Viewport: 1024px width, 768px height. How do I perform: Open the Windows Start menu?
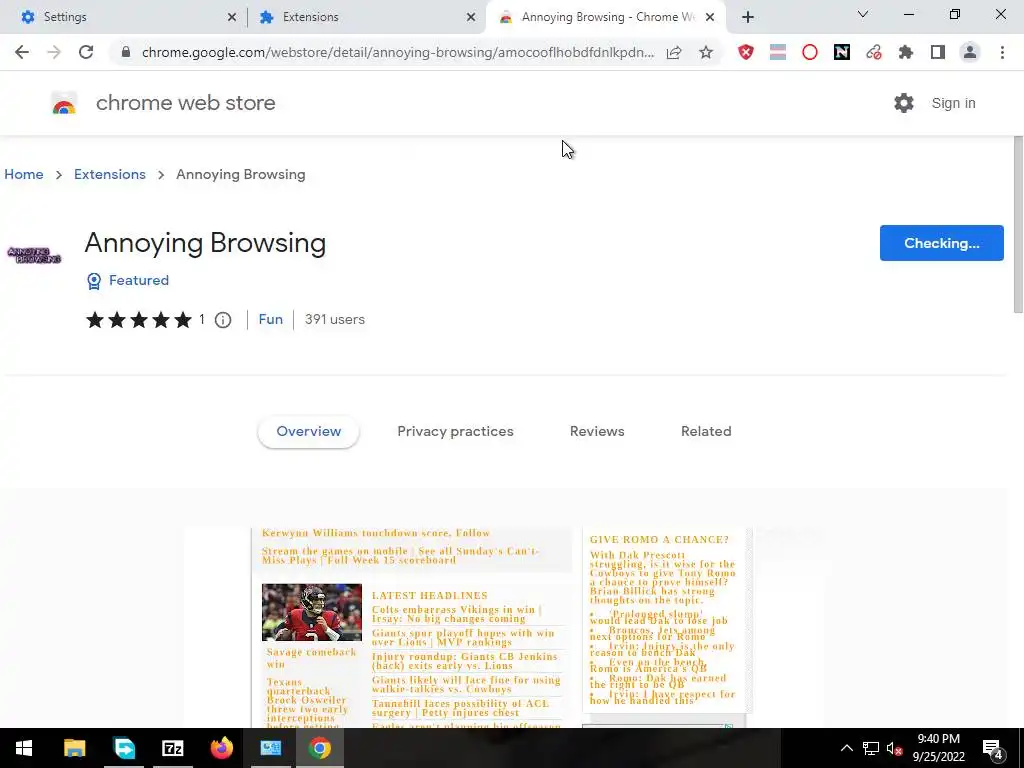[24, 748]
